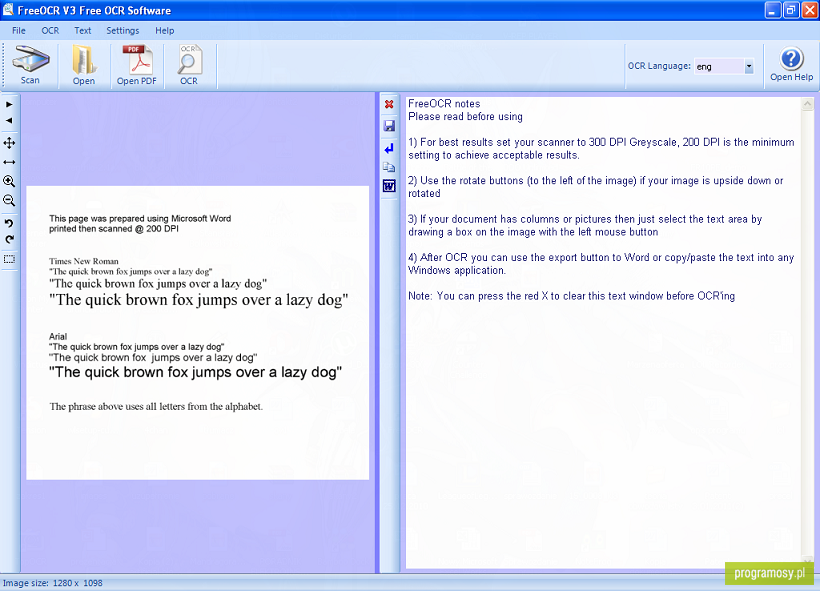Click the horizontal double-arrow fit-width icon
This screenshot has width=820, height=591.
tap(9, 162)
